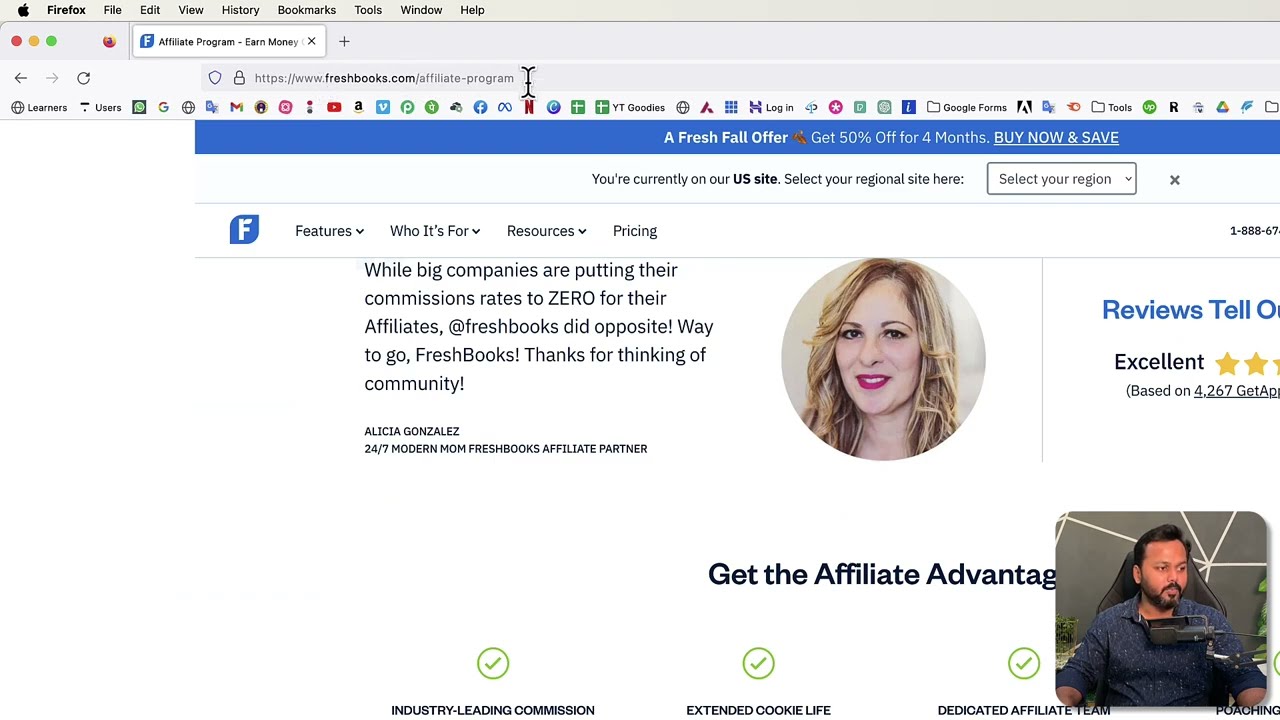Open the View menu

tap(190, 10)
